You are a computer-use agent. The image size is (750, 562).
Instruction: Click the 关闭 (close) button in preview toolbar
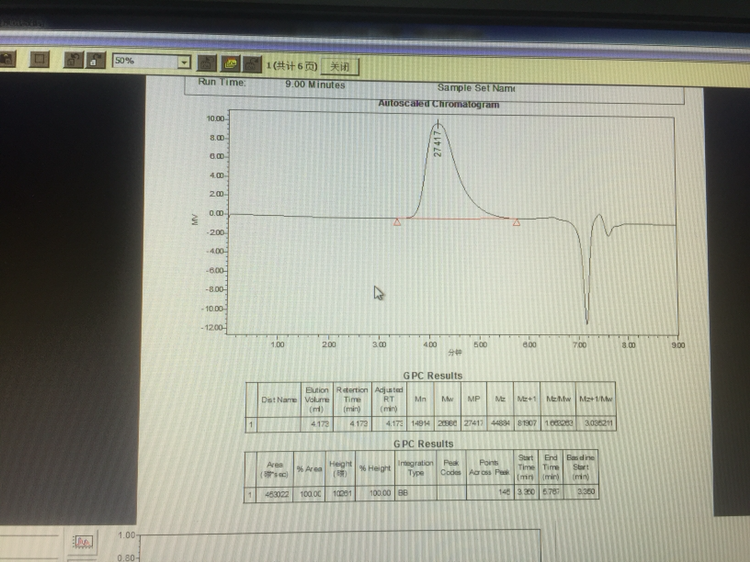(340, 66)
